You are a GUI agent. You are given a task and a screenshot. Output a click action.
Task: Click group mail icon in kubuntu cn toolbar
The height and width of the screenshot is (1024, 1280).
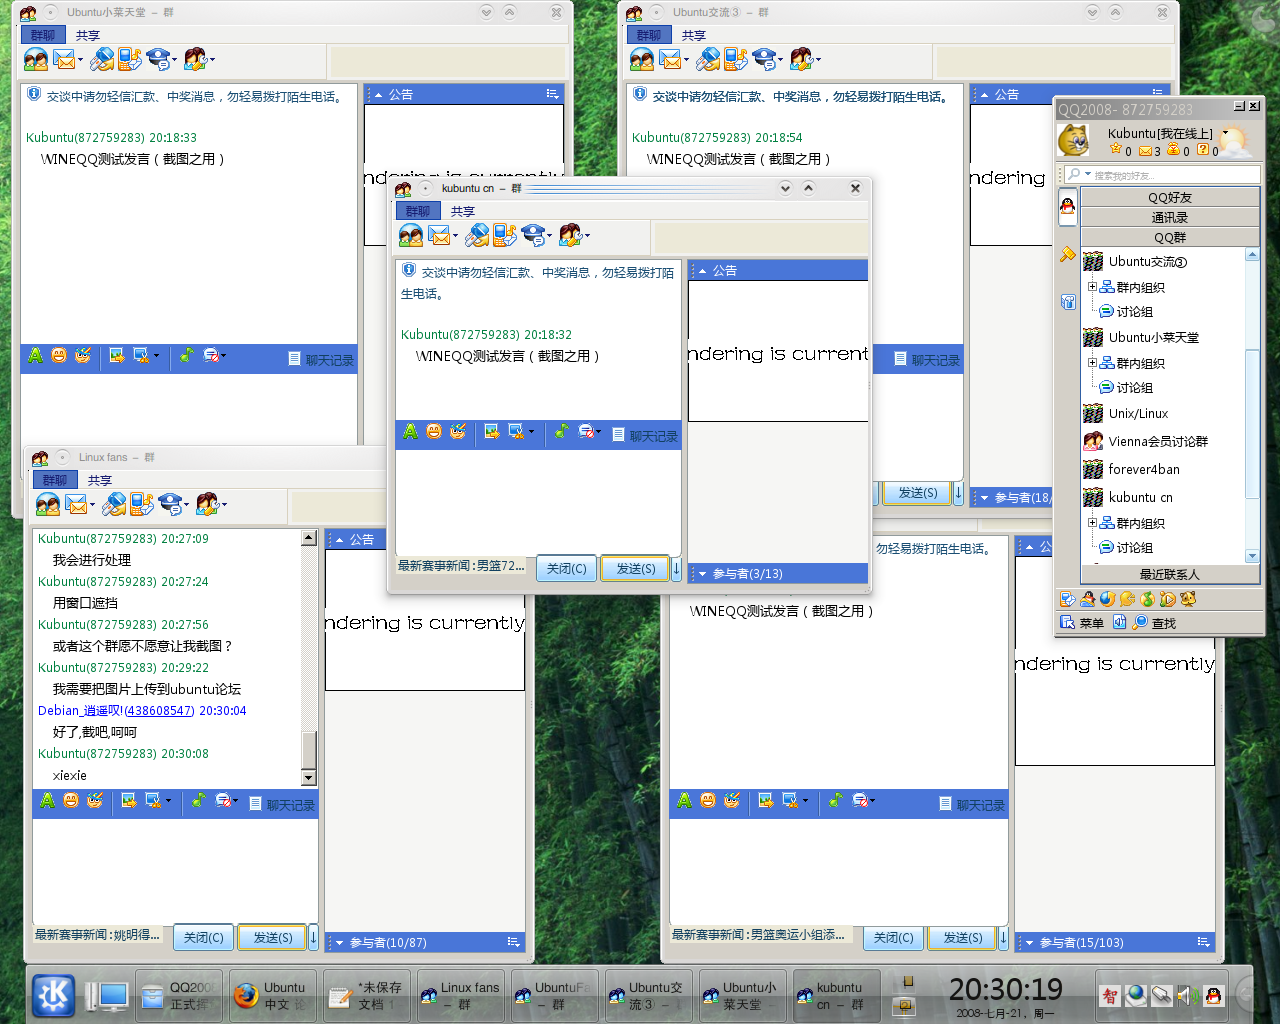[x=439, y=236]
